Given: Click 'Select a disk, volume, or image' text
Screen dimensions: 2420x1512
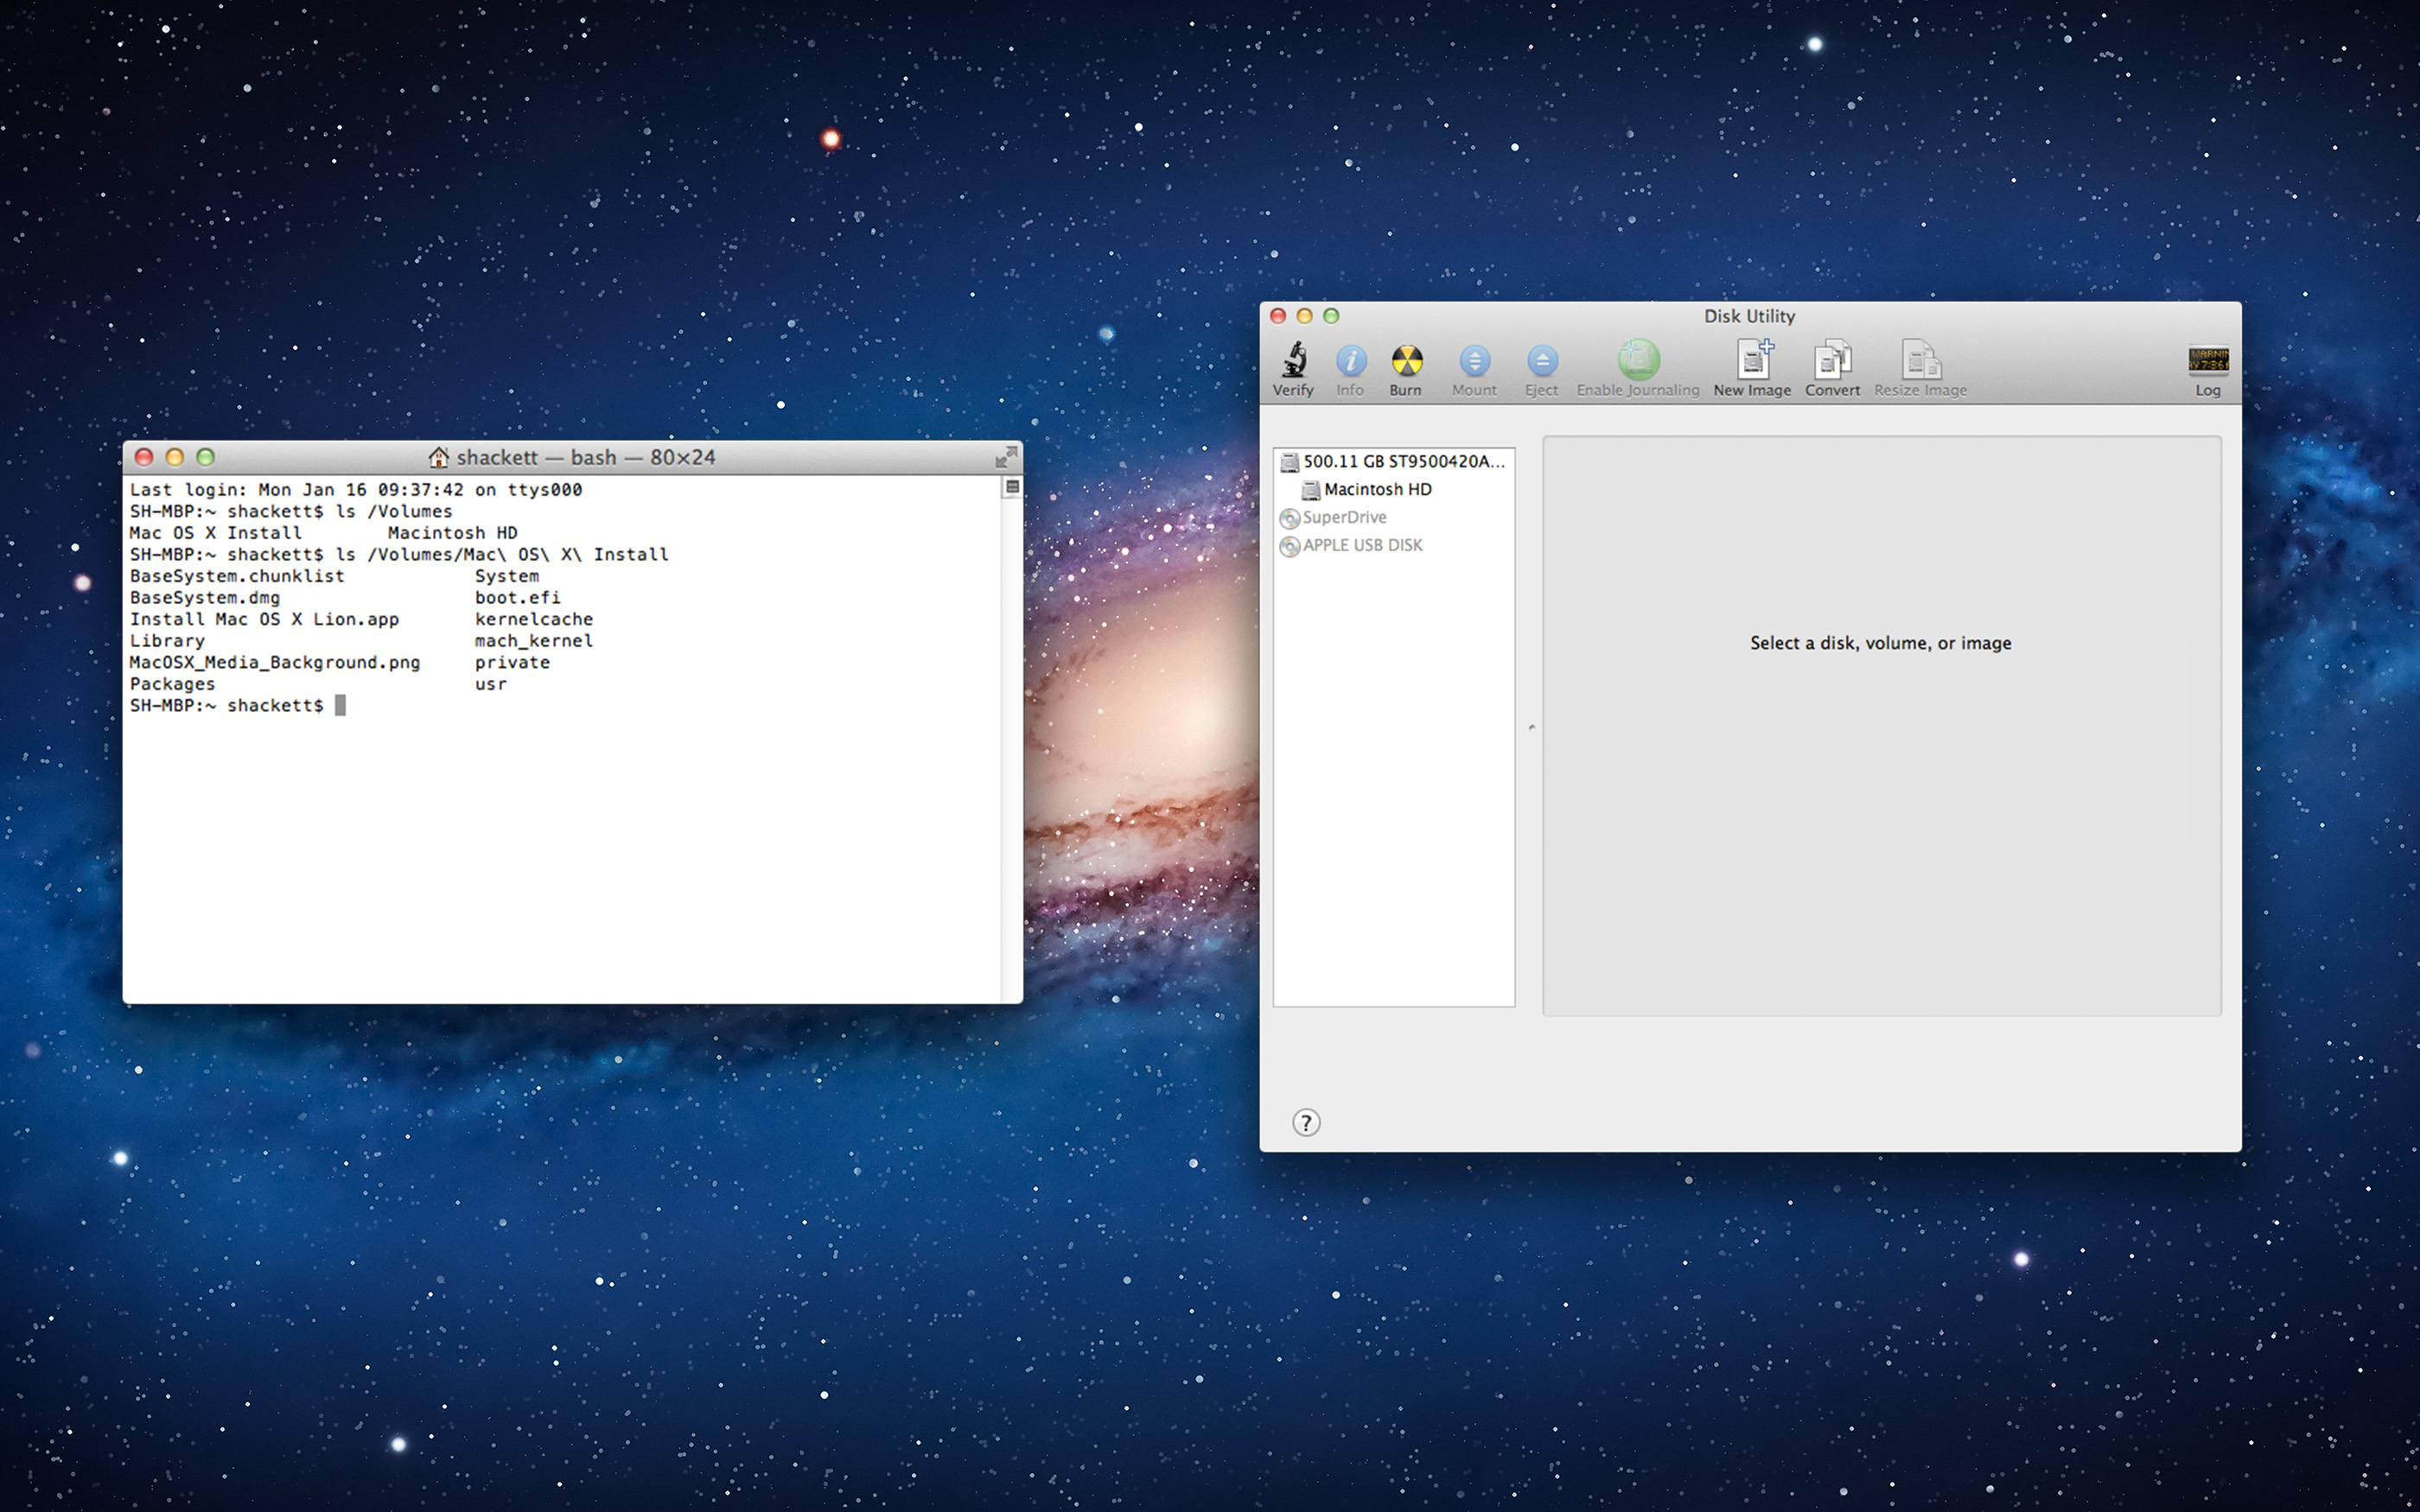Looking at the screenshot, I should pyautogui.click(x=1880, y=643).
